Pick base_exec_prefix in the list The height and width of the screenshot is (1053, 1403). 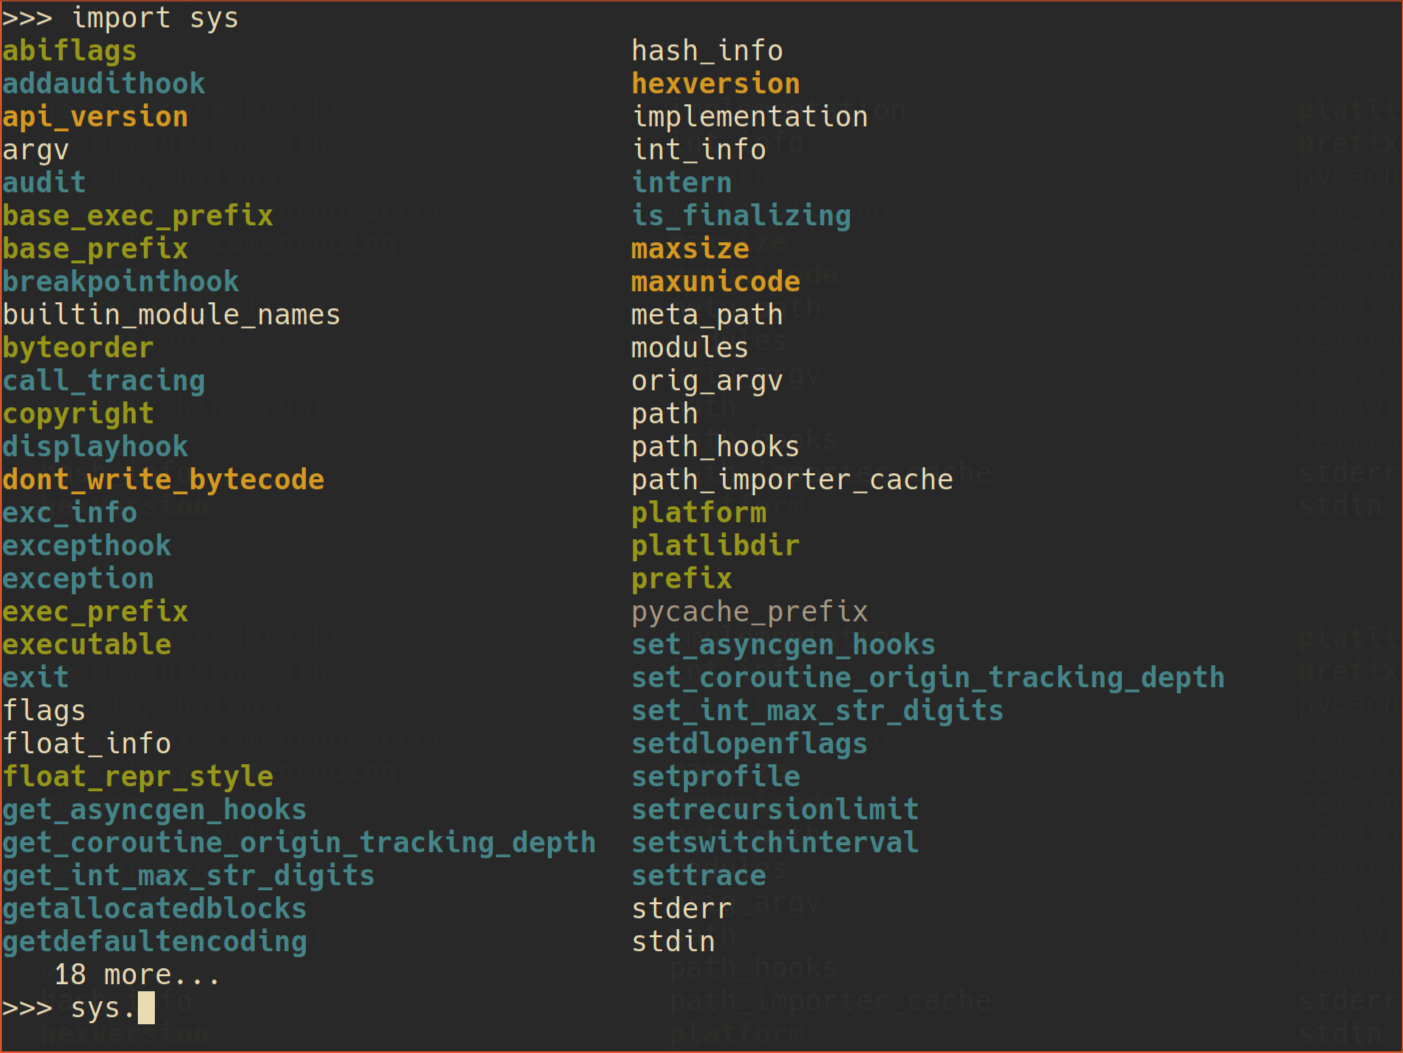coord(137,216)
